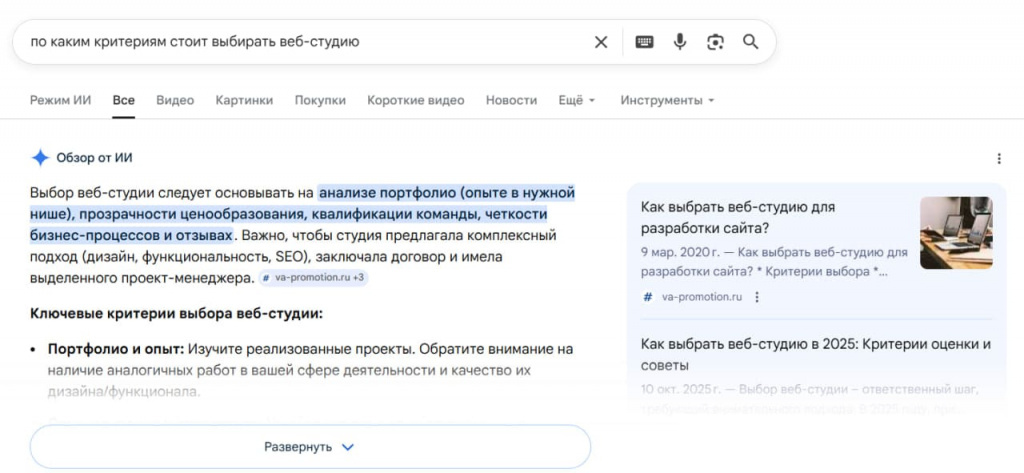Image resolution: width=1024 pixels, height=473 pixels.
Task: Switch to Видео tab
Action: pyautogui.click(x=175, y=101)
